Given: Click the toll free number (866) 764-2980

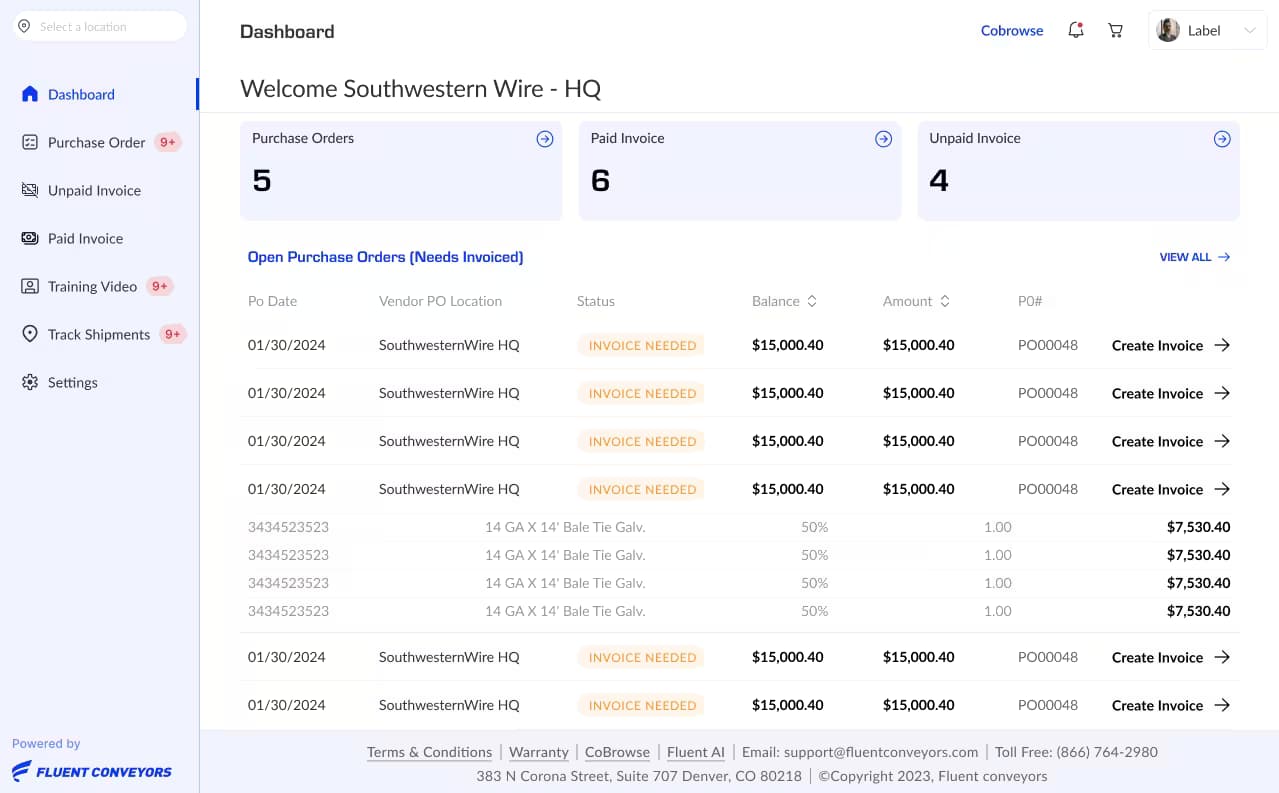Looking at the screenshot, I should 1108,752.
